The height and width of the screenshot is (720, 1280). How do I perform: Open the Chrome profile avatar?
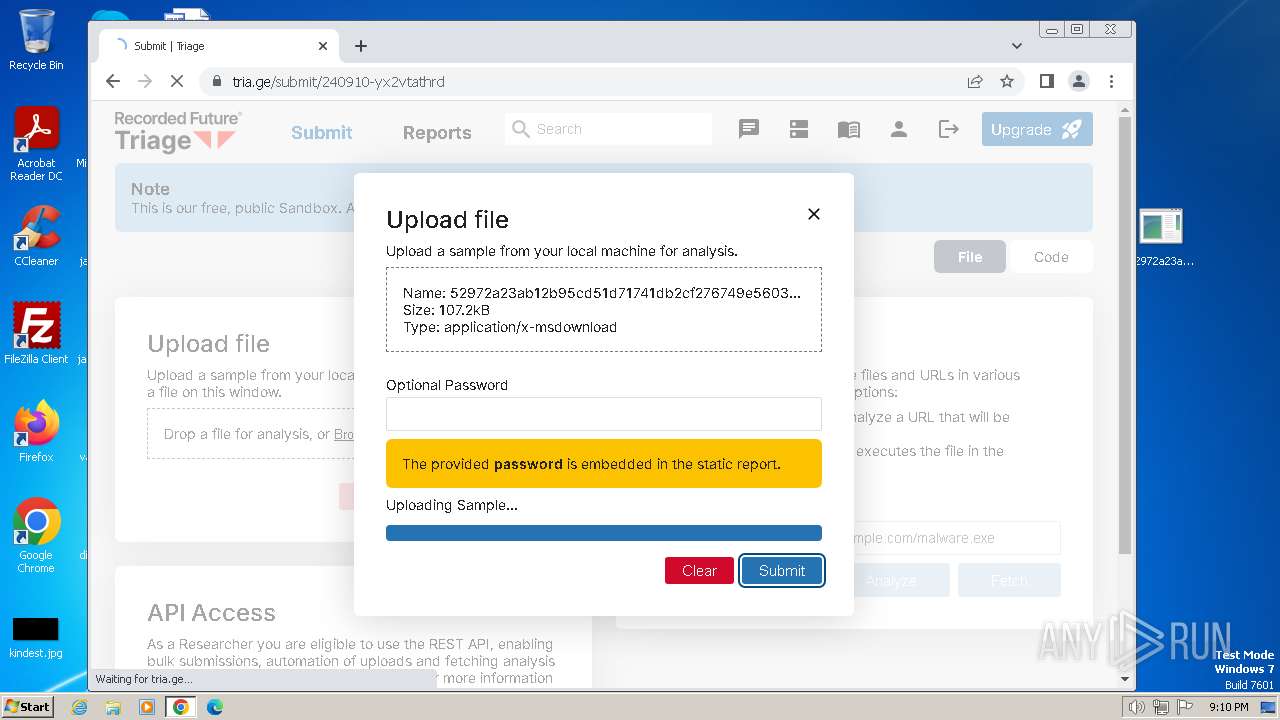(x=1078, y=81)
